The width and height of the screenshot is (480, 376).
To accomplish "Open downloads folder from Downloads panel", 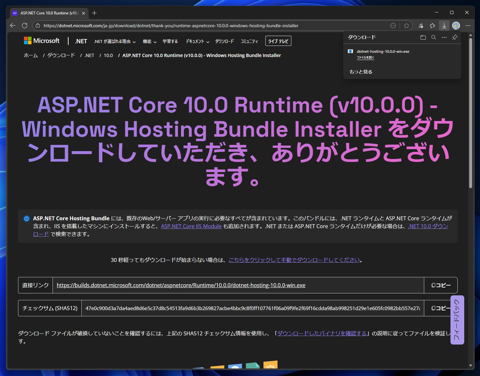I will [x=423, y=37].
